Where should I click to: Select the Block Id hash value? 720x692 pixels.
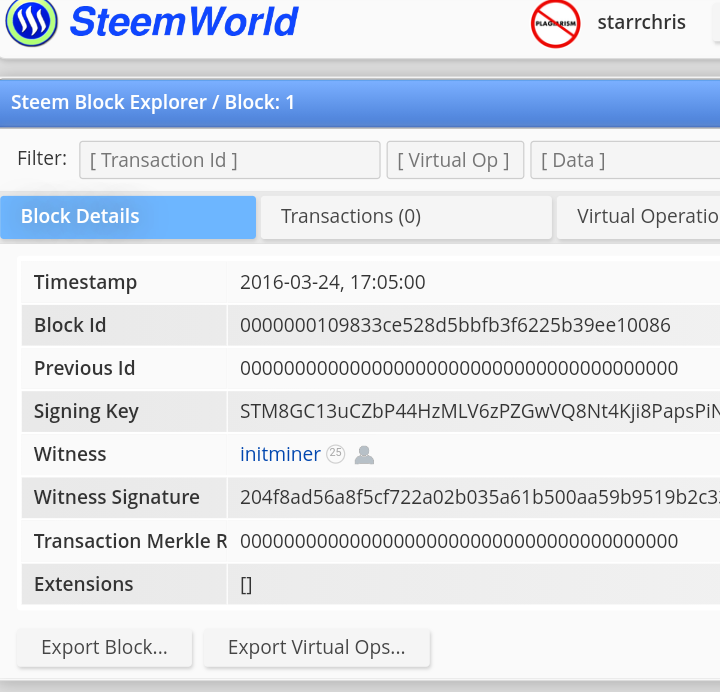coord(455,325)
